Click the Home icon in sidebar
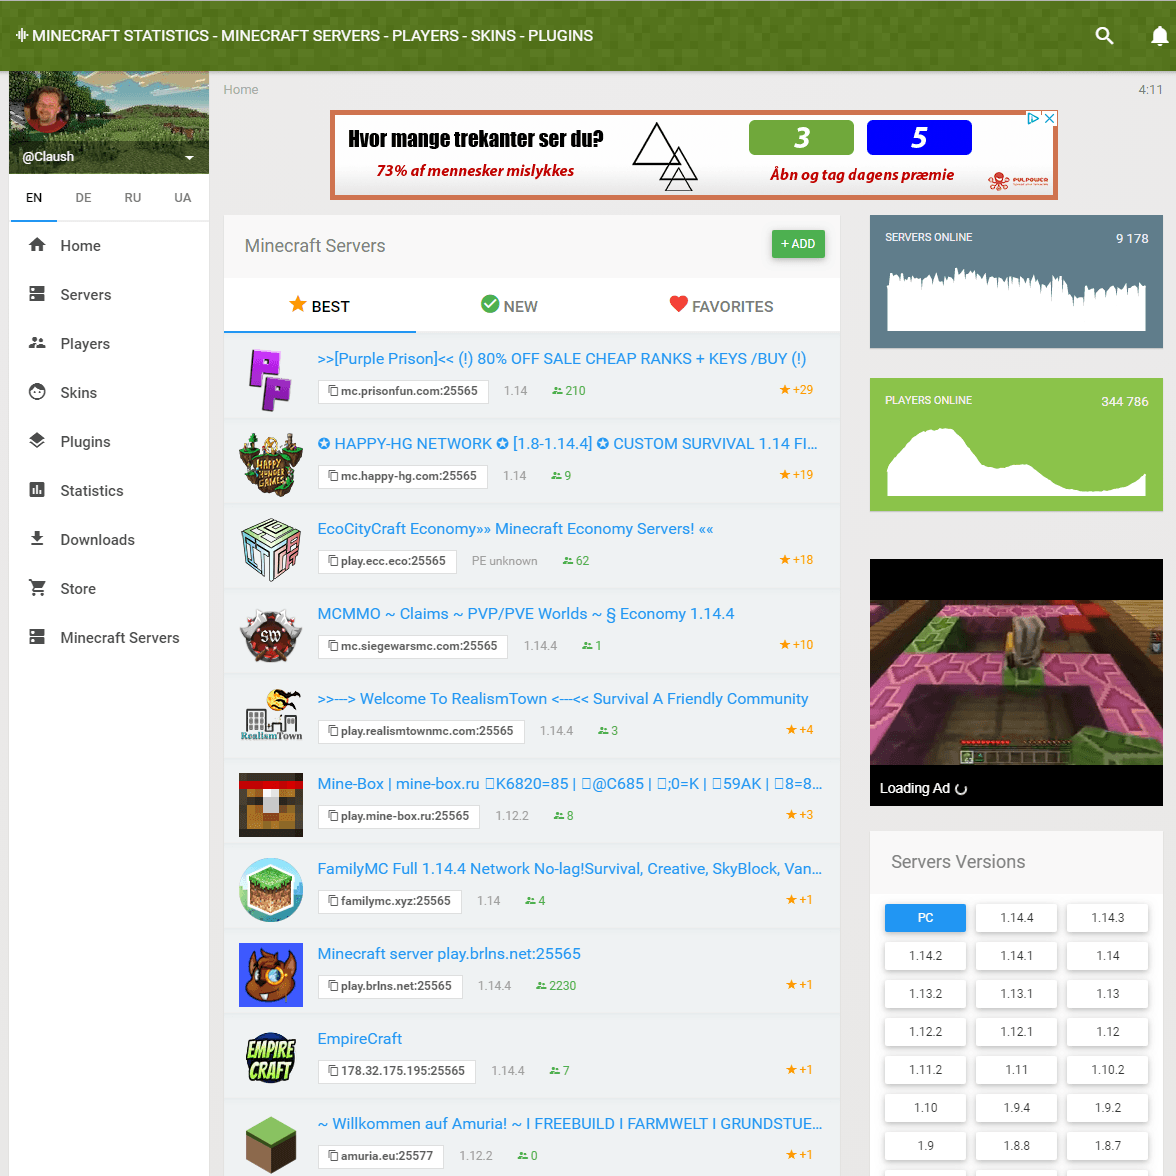The image size is (1176, 1176). tap(37, 244)
